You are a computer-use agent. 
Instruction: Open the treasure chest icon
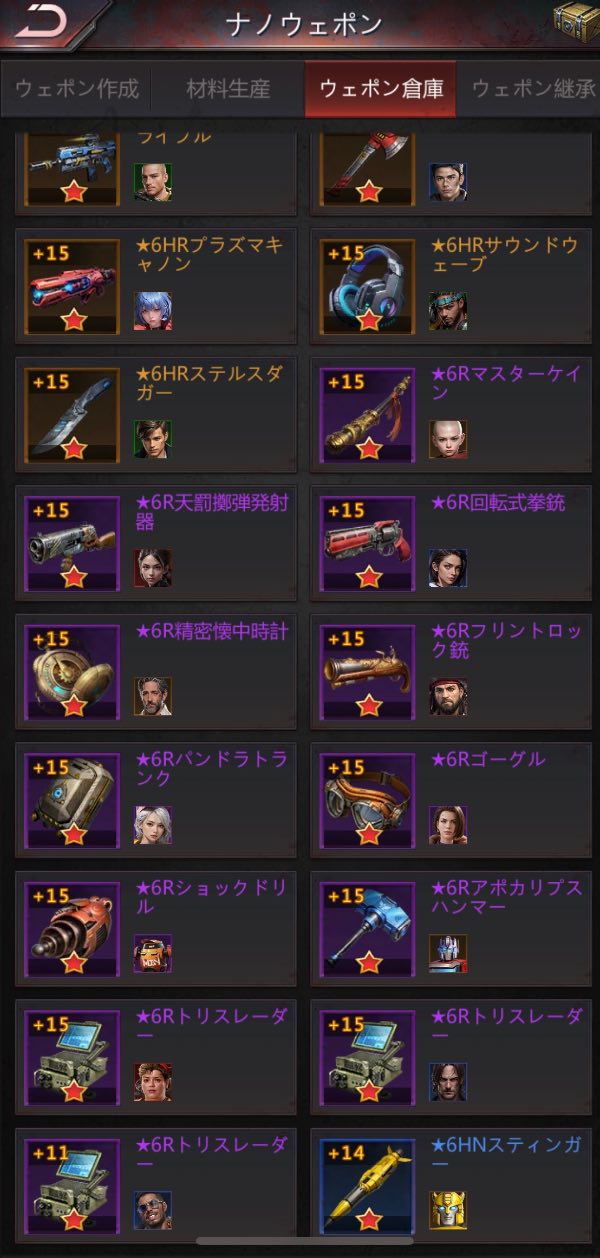575,22
